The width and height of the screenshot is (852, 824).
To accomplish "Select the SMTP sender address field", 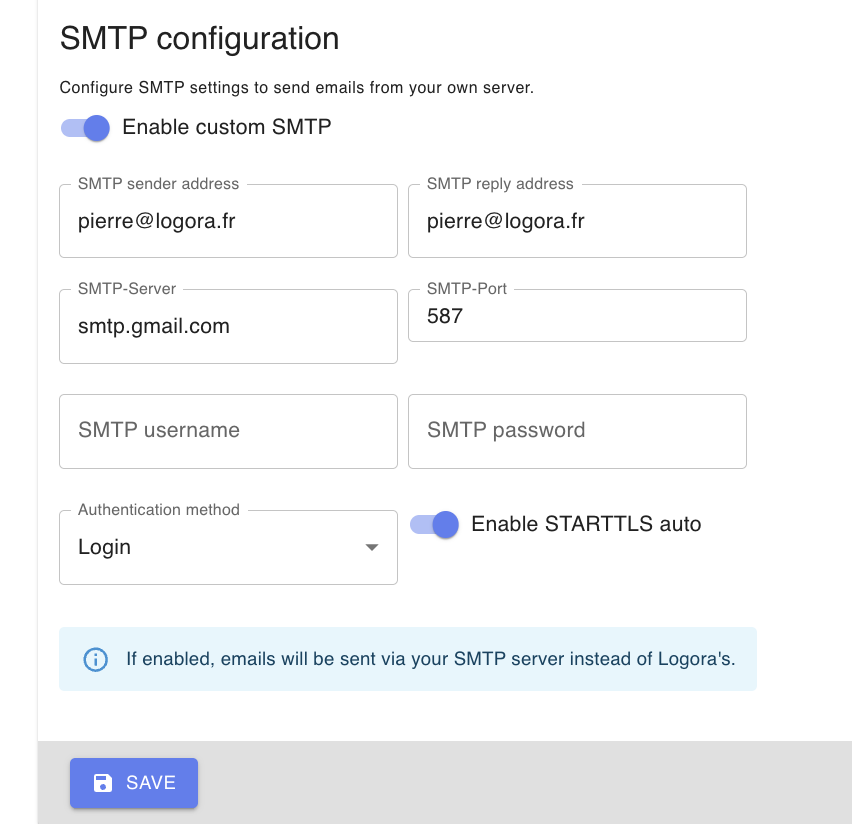I will pyautogui.click(x=228, y=220).
